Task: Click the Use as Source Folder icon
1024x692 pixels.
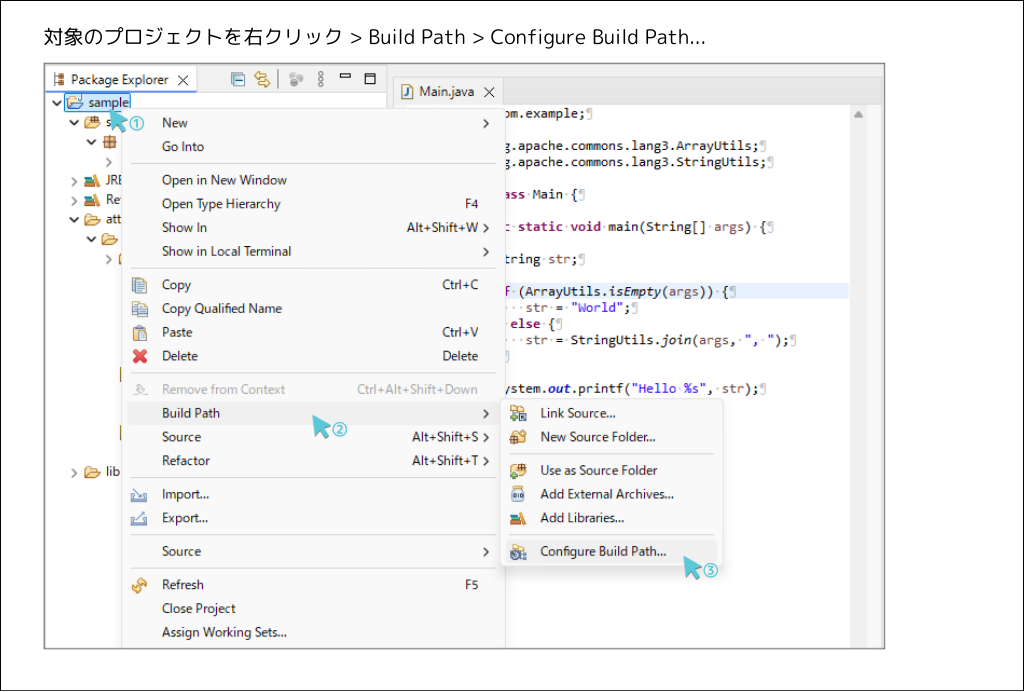Action: (x=519, y=471)
